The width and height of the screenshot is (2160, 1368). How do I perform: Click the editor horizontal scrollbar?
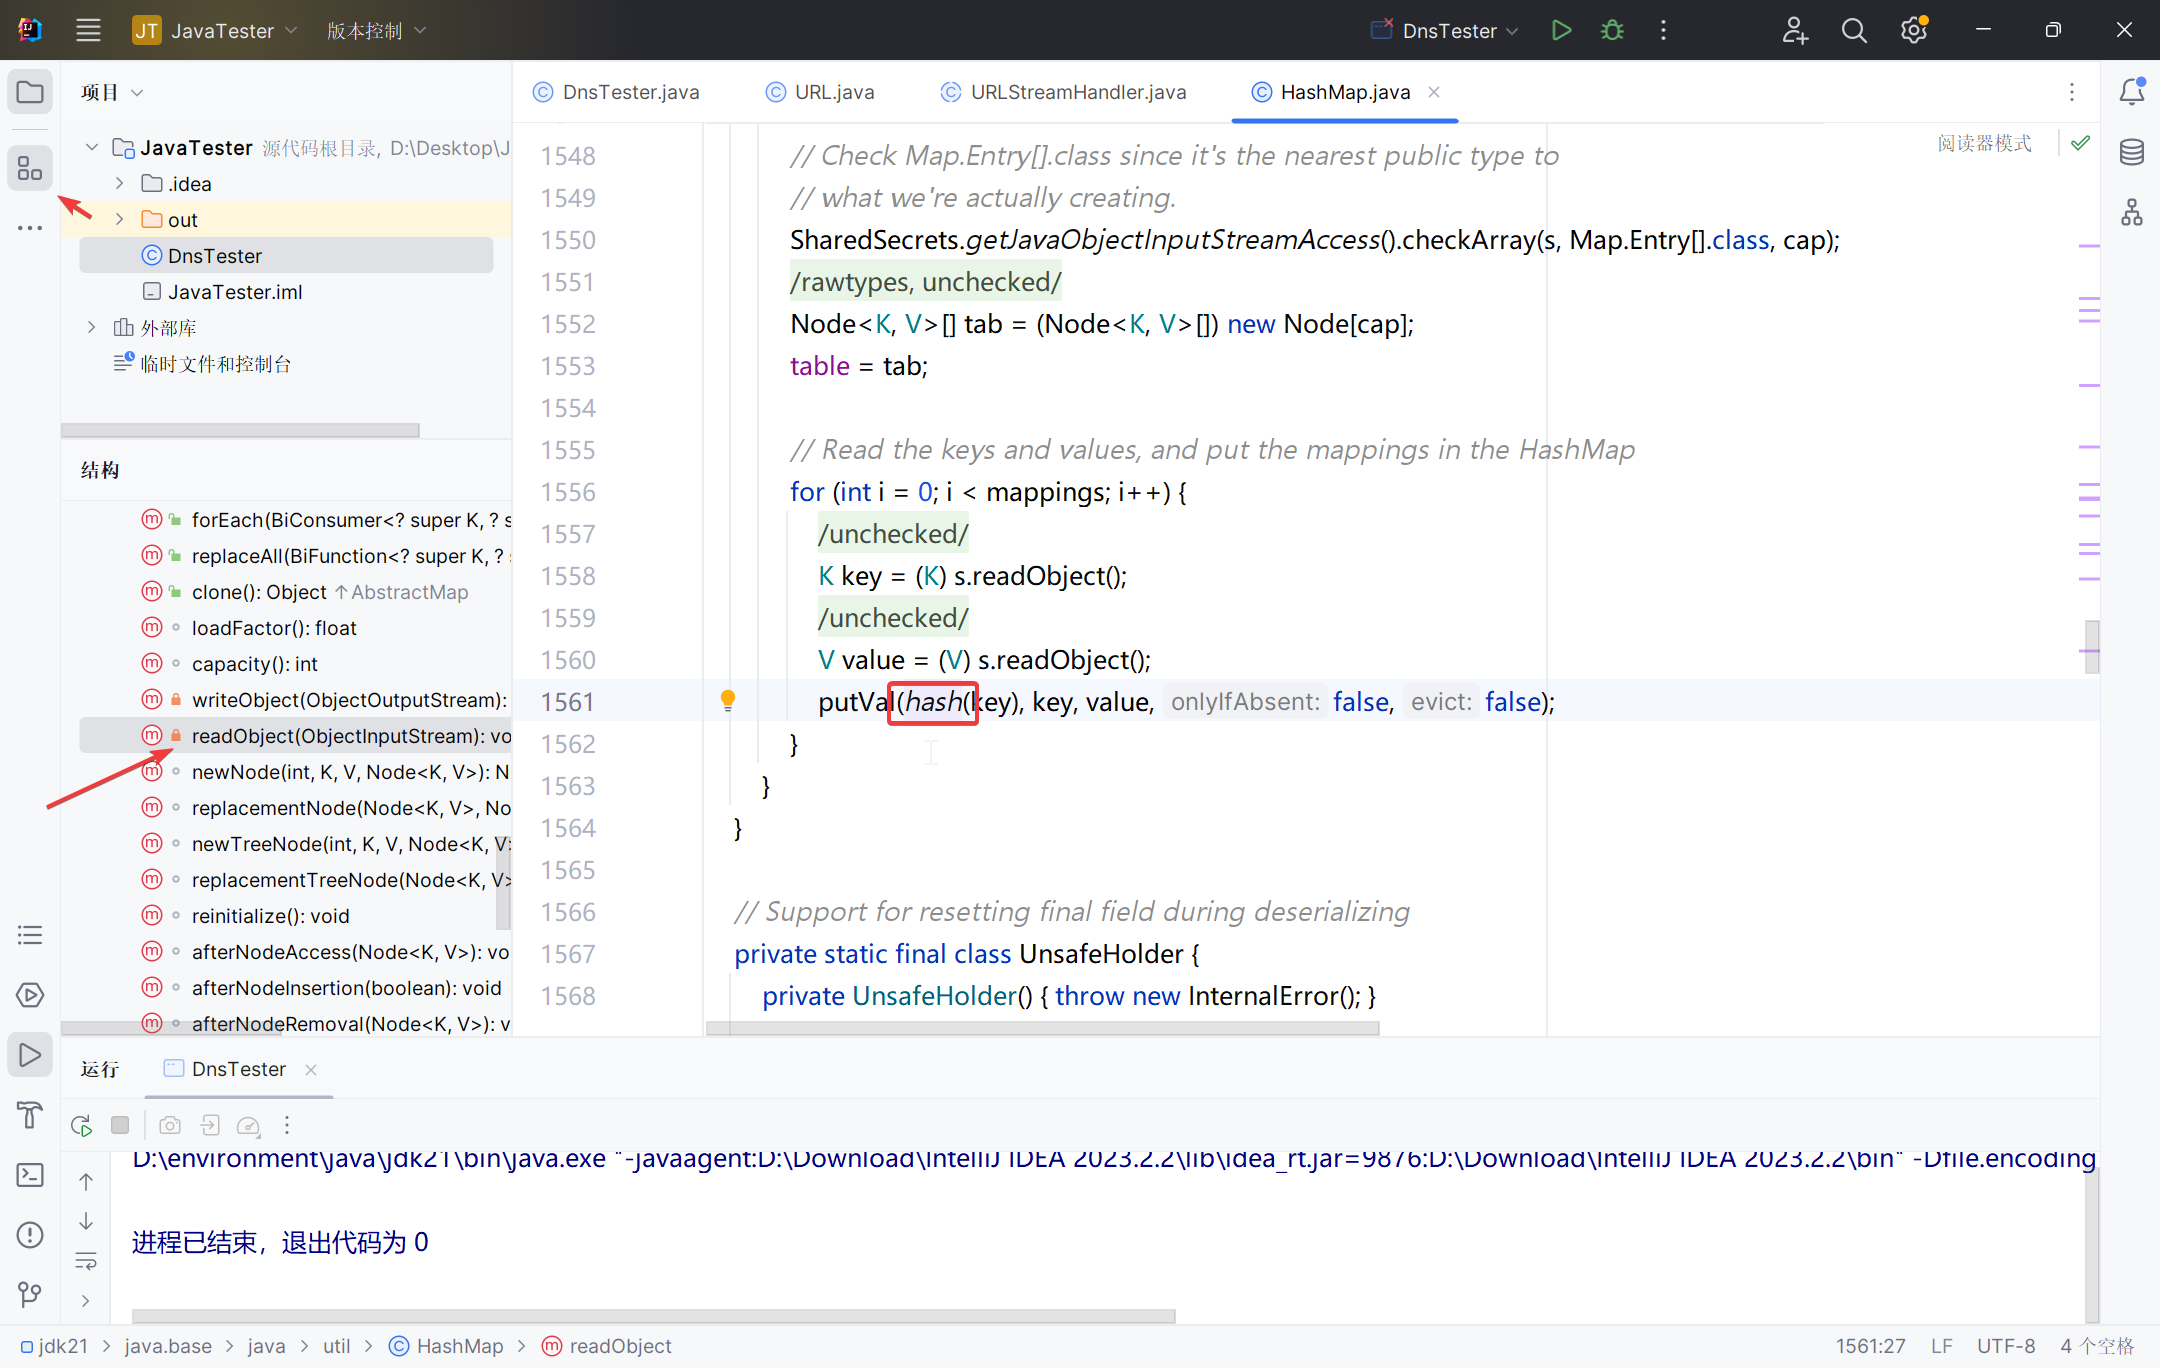(x=1042, y=1028)
